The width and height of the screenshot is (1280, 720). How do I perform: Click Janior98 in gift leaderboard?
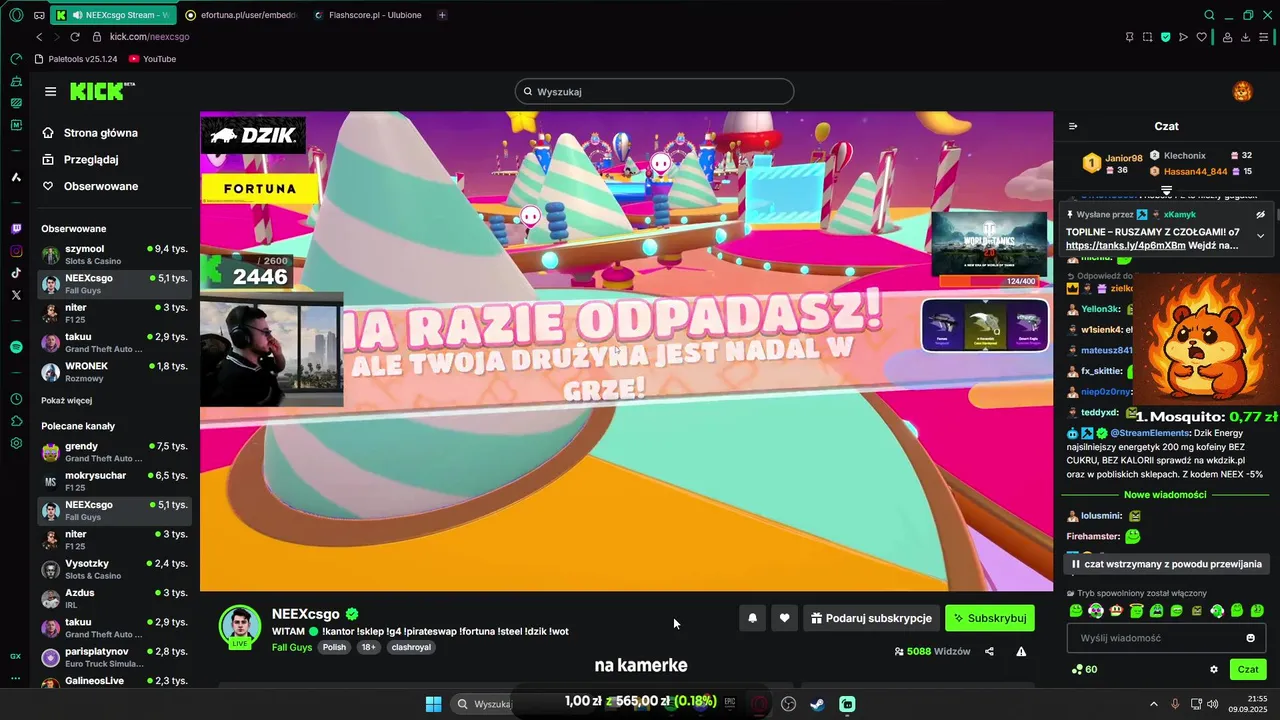pyautogui.click(x=1124, y=158)
